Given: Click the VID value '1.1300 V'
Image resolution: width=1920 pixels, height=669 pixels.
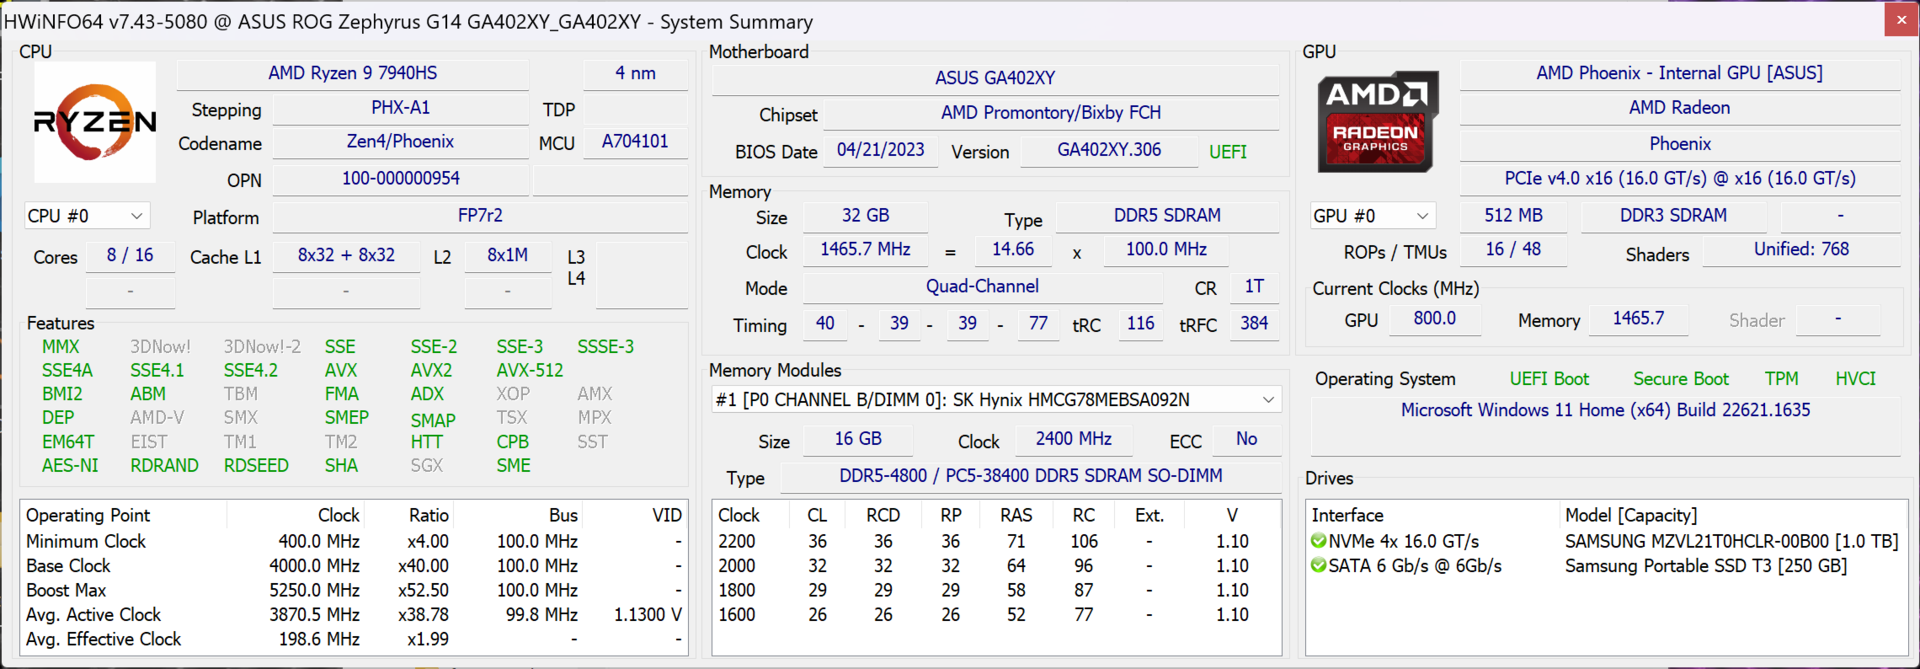Looking at the screenshot, I should [x=648, y=615].
